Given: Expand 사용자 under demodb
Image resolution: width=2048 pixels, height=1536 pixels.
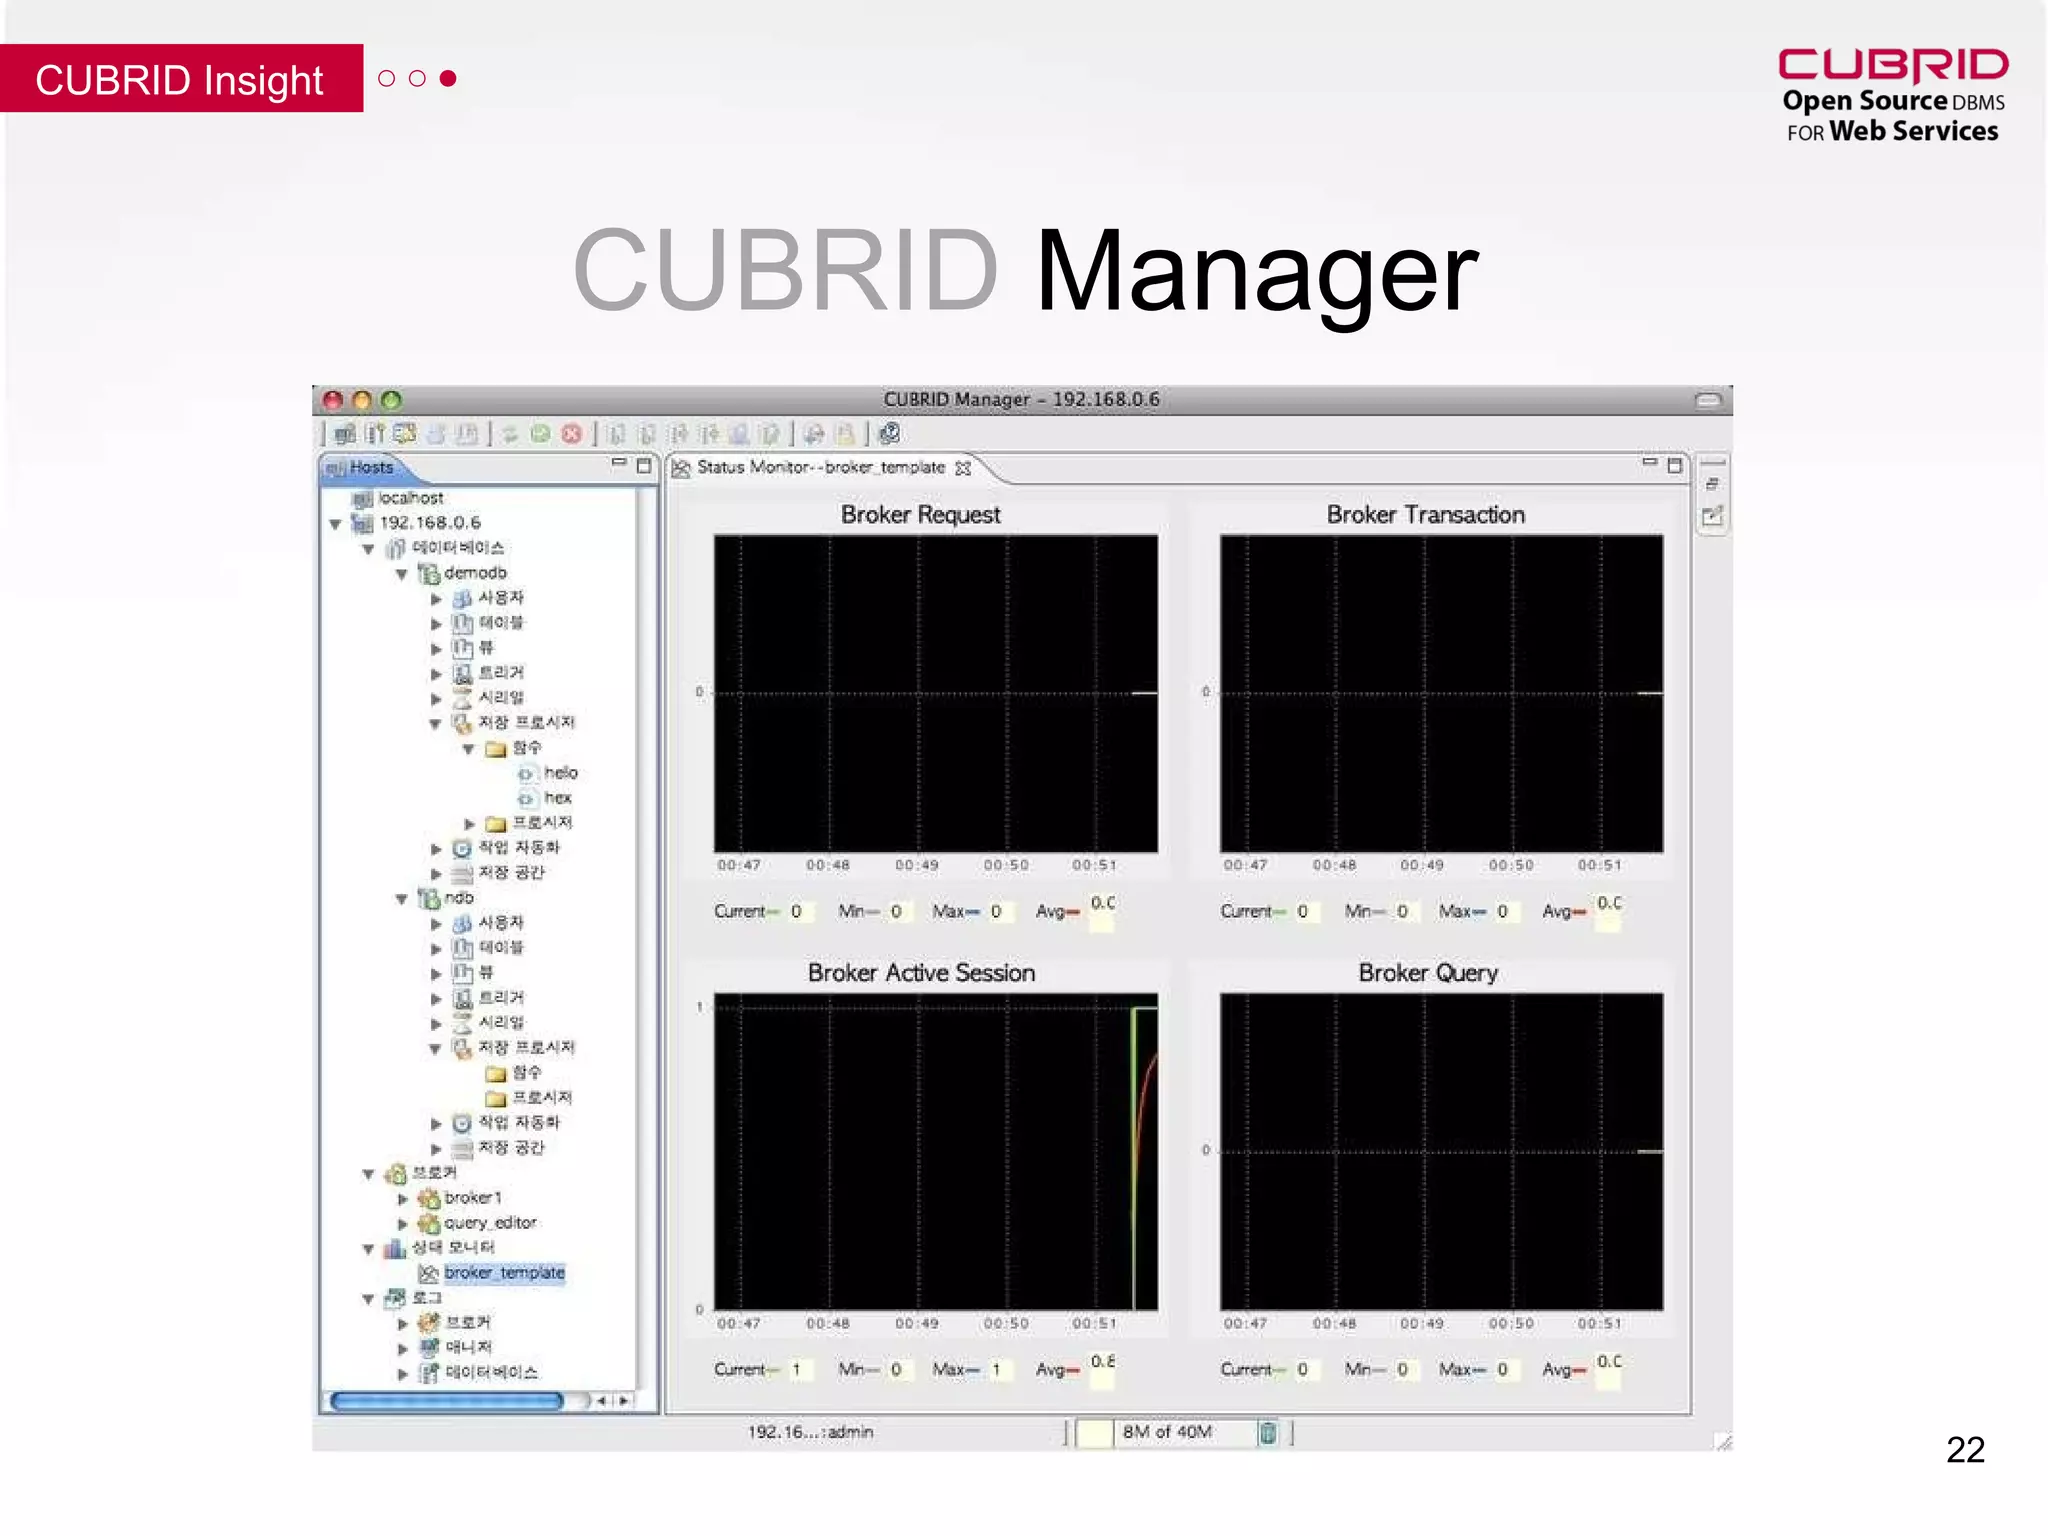Looking at the screenshot, I should [436, 599].
